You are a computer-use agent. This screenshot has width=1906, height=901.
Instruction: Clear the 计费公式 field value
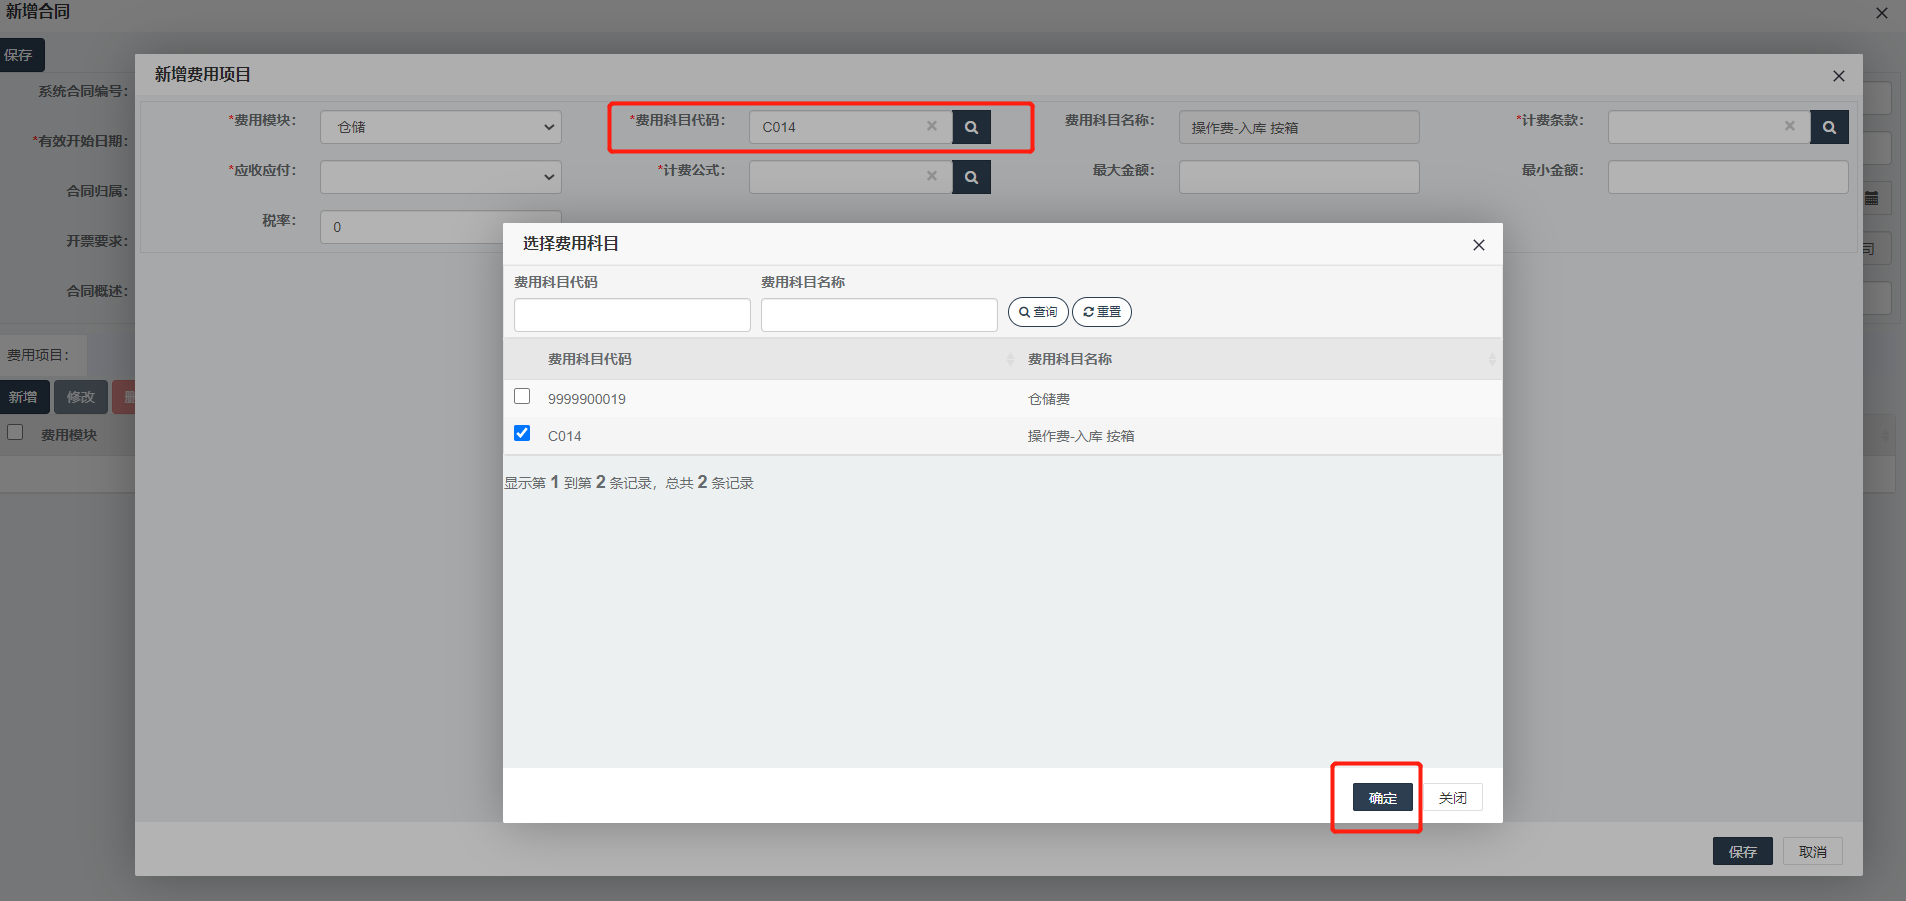tap(932, 176)
